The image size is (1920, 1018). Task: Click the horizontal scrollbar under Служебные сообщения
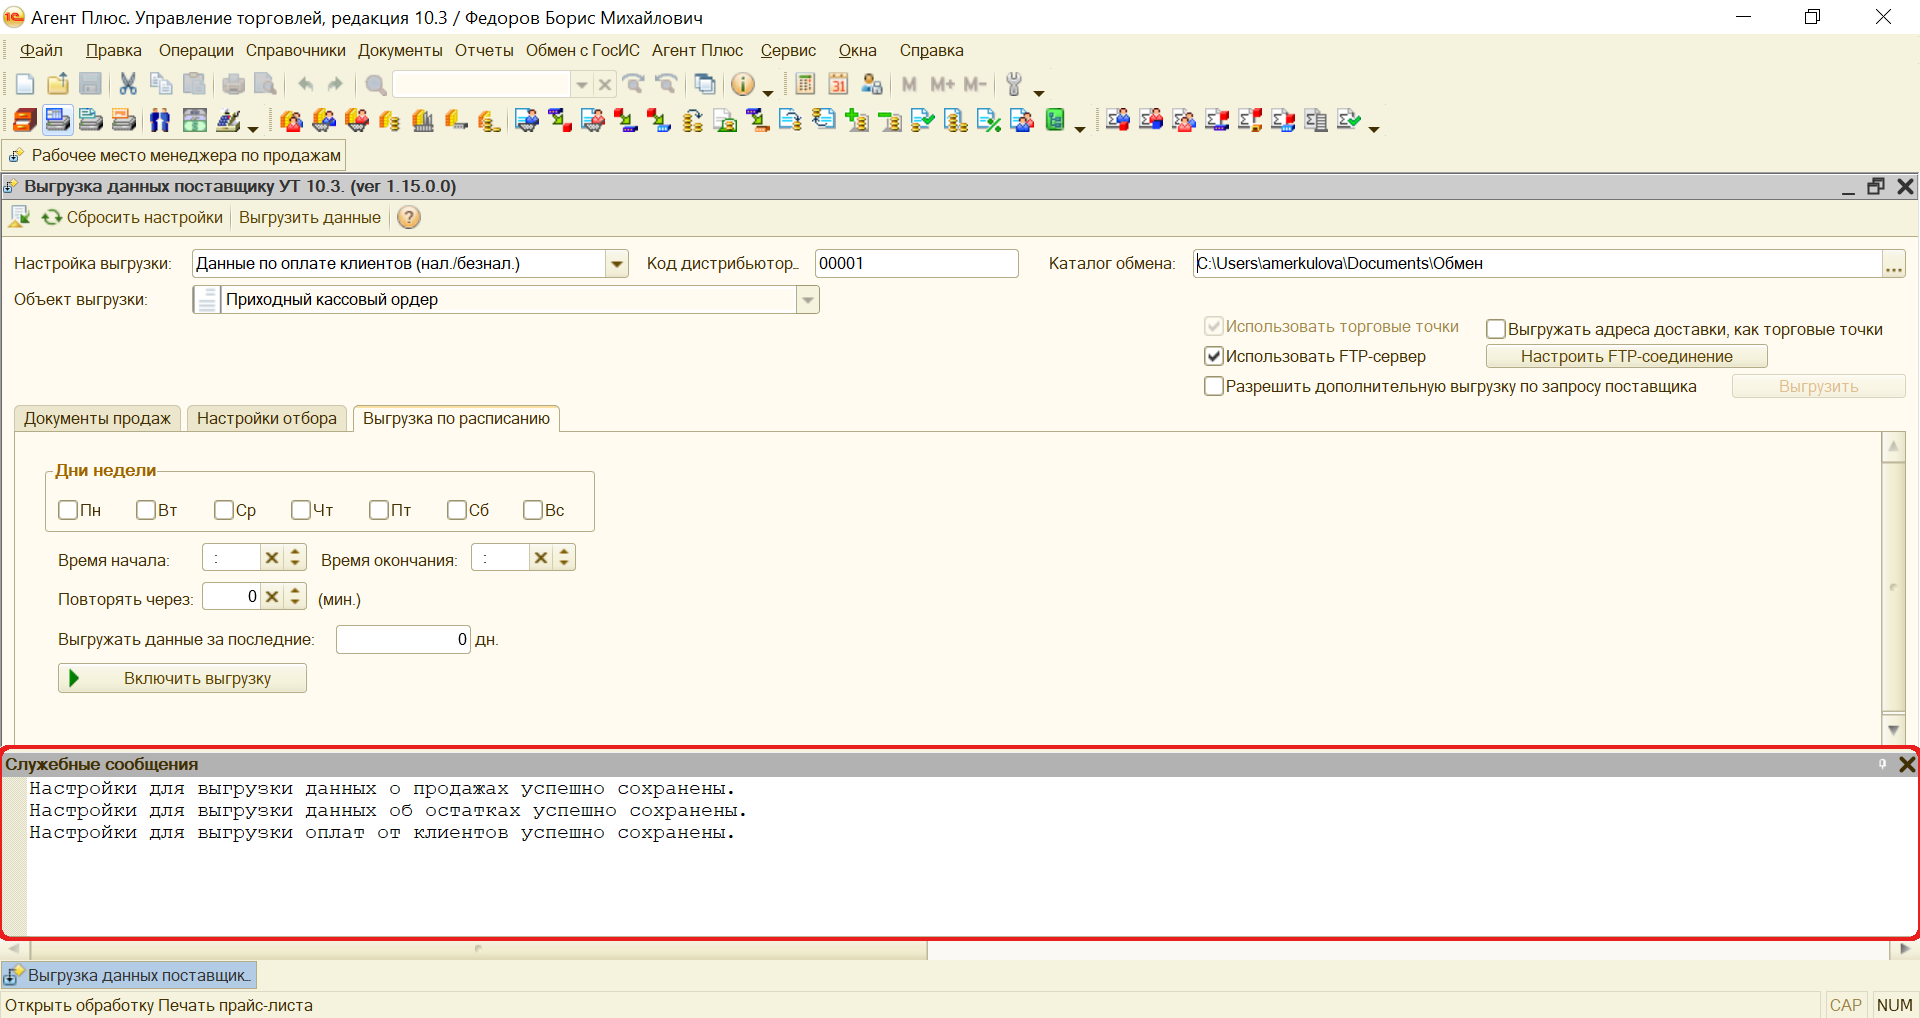tap(480, 949)
